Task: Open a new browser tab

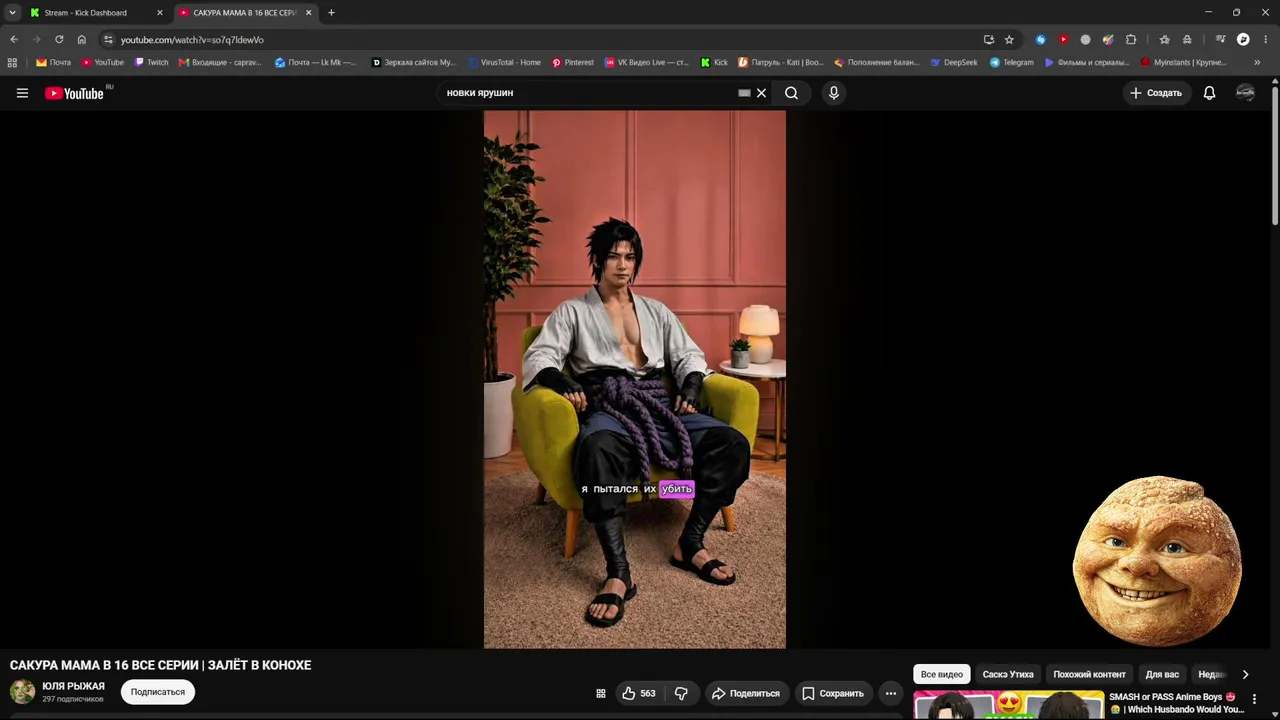Action: tap(331, 13)
